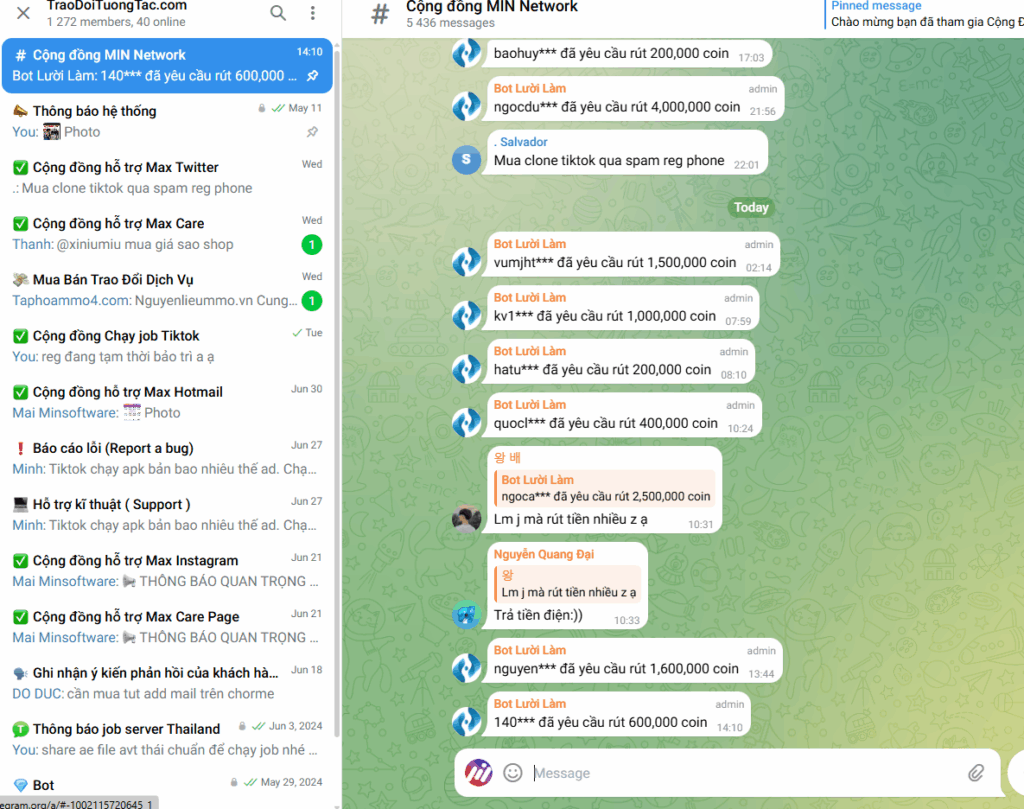
Task: Jump to the quoted 'ngoca*** đã yêu cầu rút 2,500,000 coin' reply
Action: tap(605, 488)
